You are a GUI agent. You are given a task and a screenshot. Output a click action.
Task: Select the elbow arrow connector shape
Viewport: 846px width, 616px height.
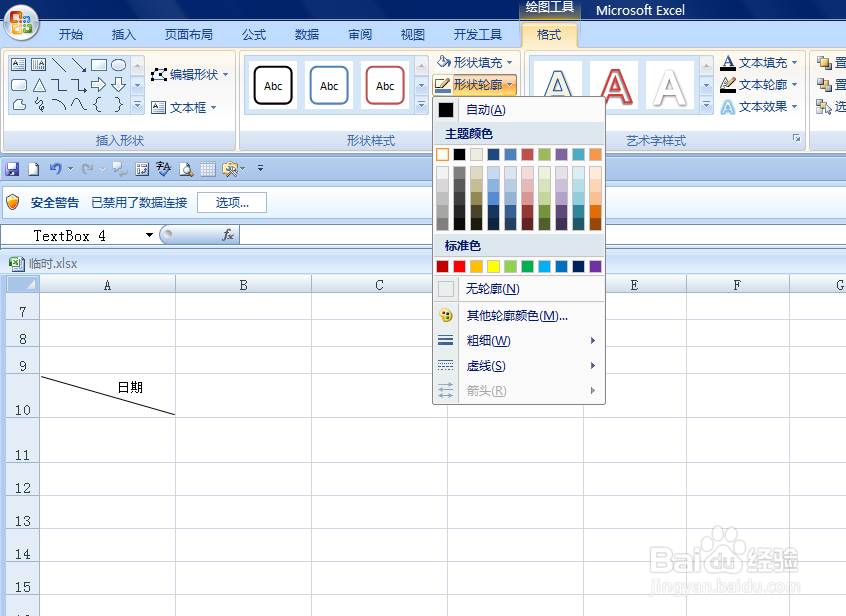click(x=79, y=85)
